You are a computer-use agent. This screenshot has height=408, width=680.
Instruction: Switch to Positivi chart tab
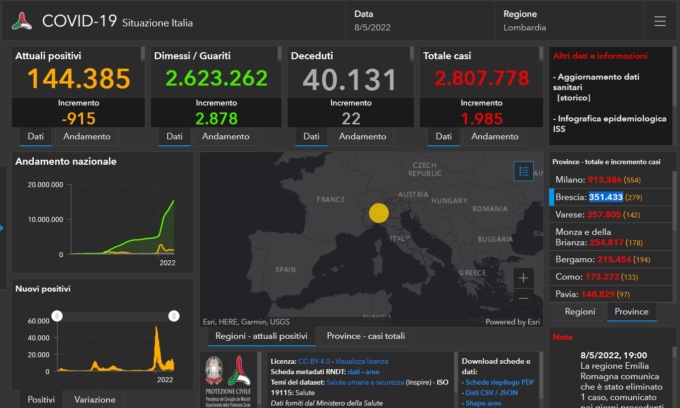(41, 399)
